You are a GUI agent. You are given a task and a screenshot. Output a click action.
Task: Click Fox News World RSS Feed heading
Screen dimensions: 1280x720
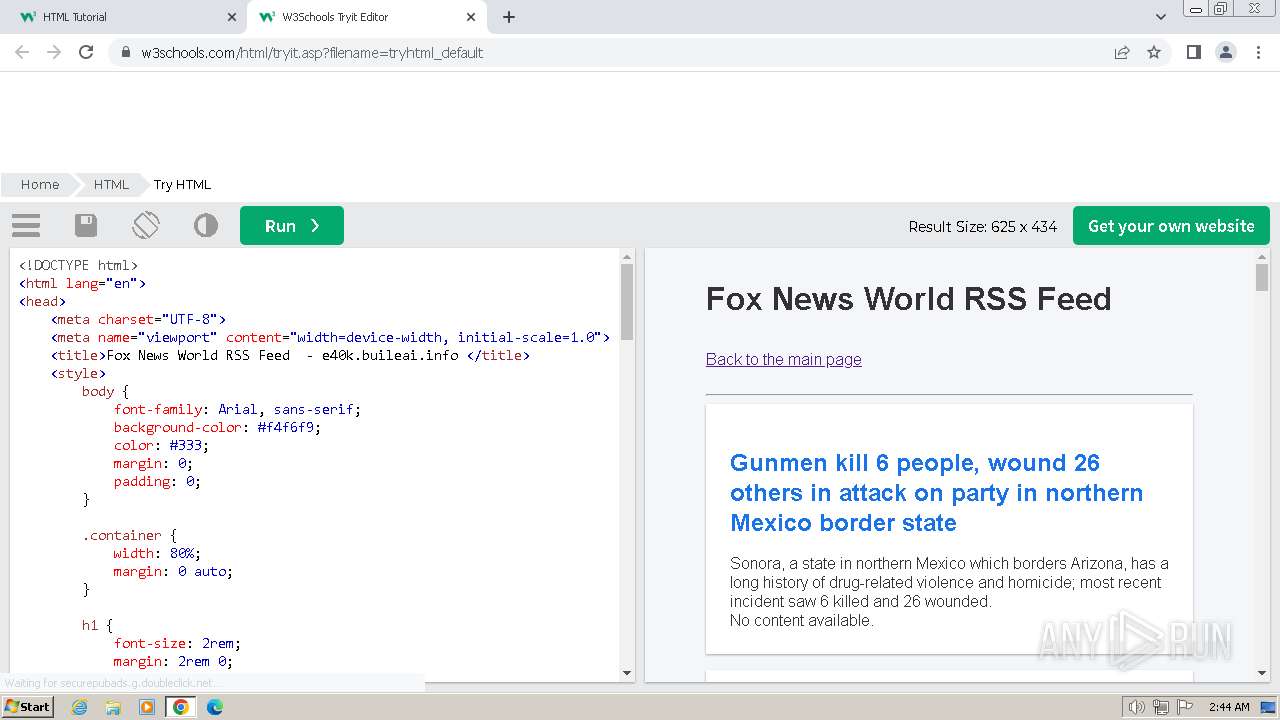[908, 298]
